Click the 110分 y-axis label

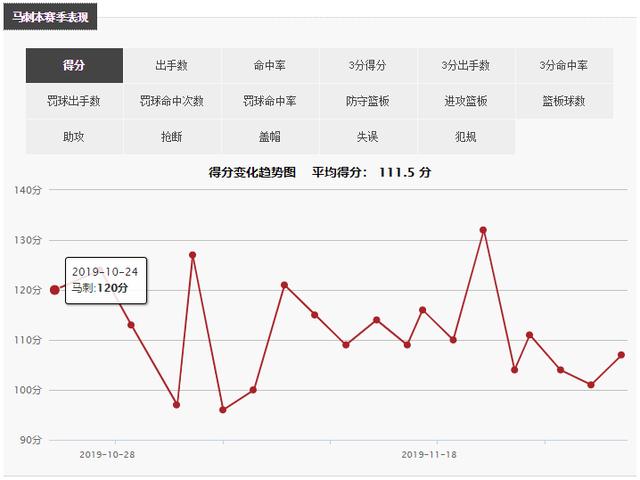[28, 340]
